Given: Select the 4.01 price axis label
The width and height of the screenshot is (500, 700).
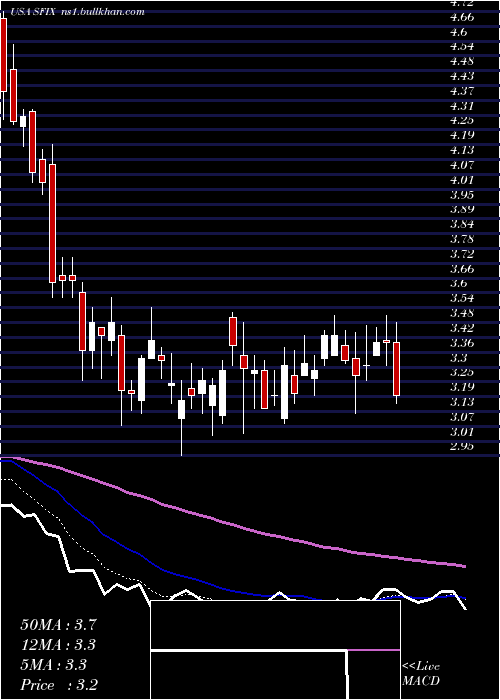Looking at the screenshot, I should tap(461, 180).
